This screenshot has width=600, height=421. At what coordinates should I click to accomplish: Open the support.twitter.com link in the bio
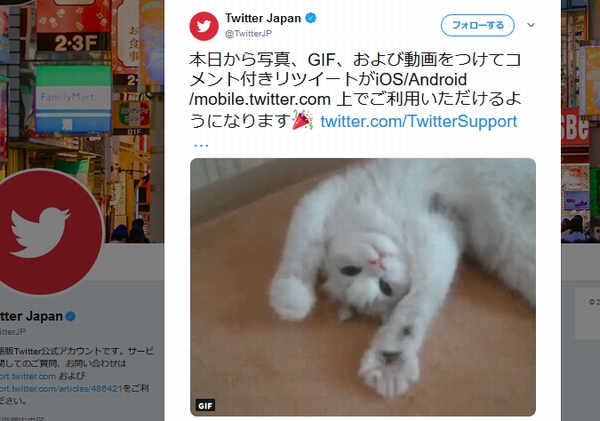click(28, 376)
